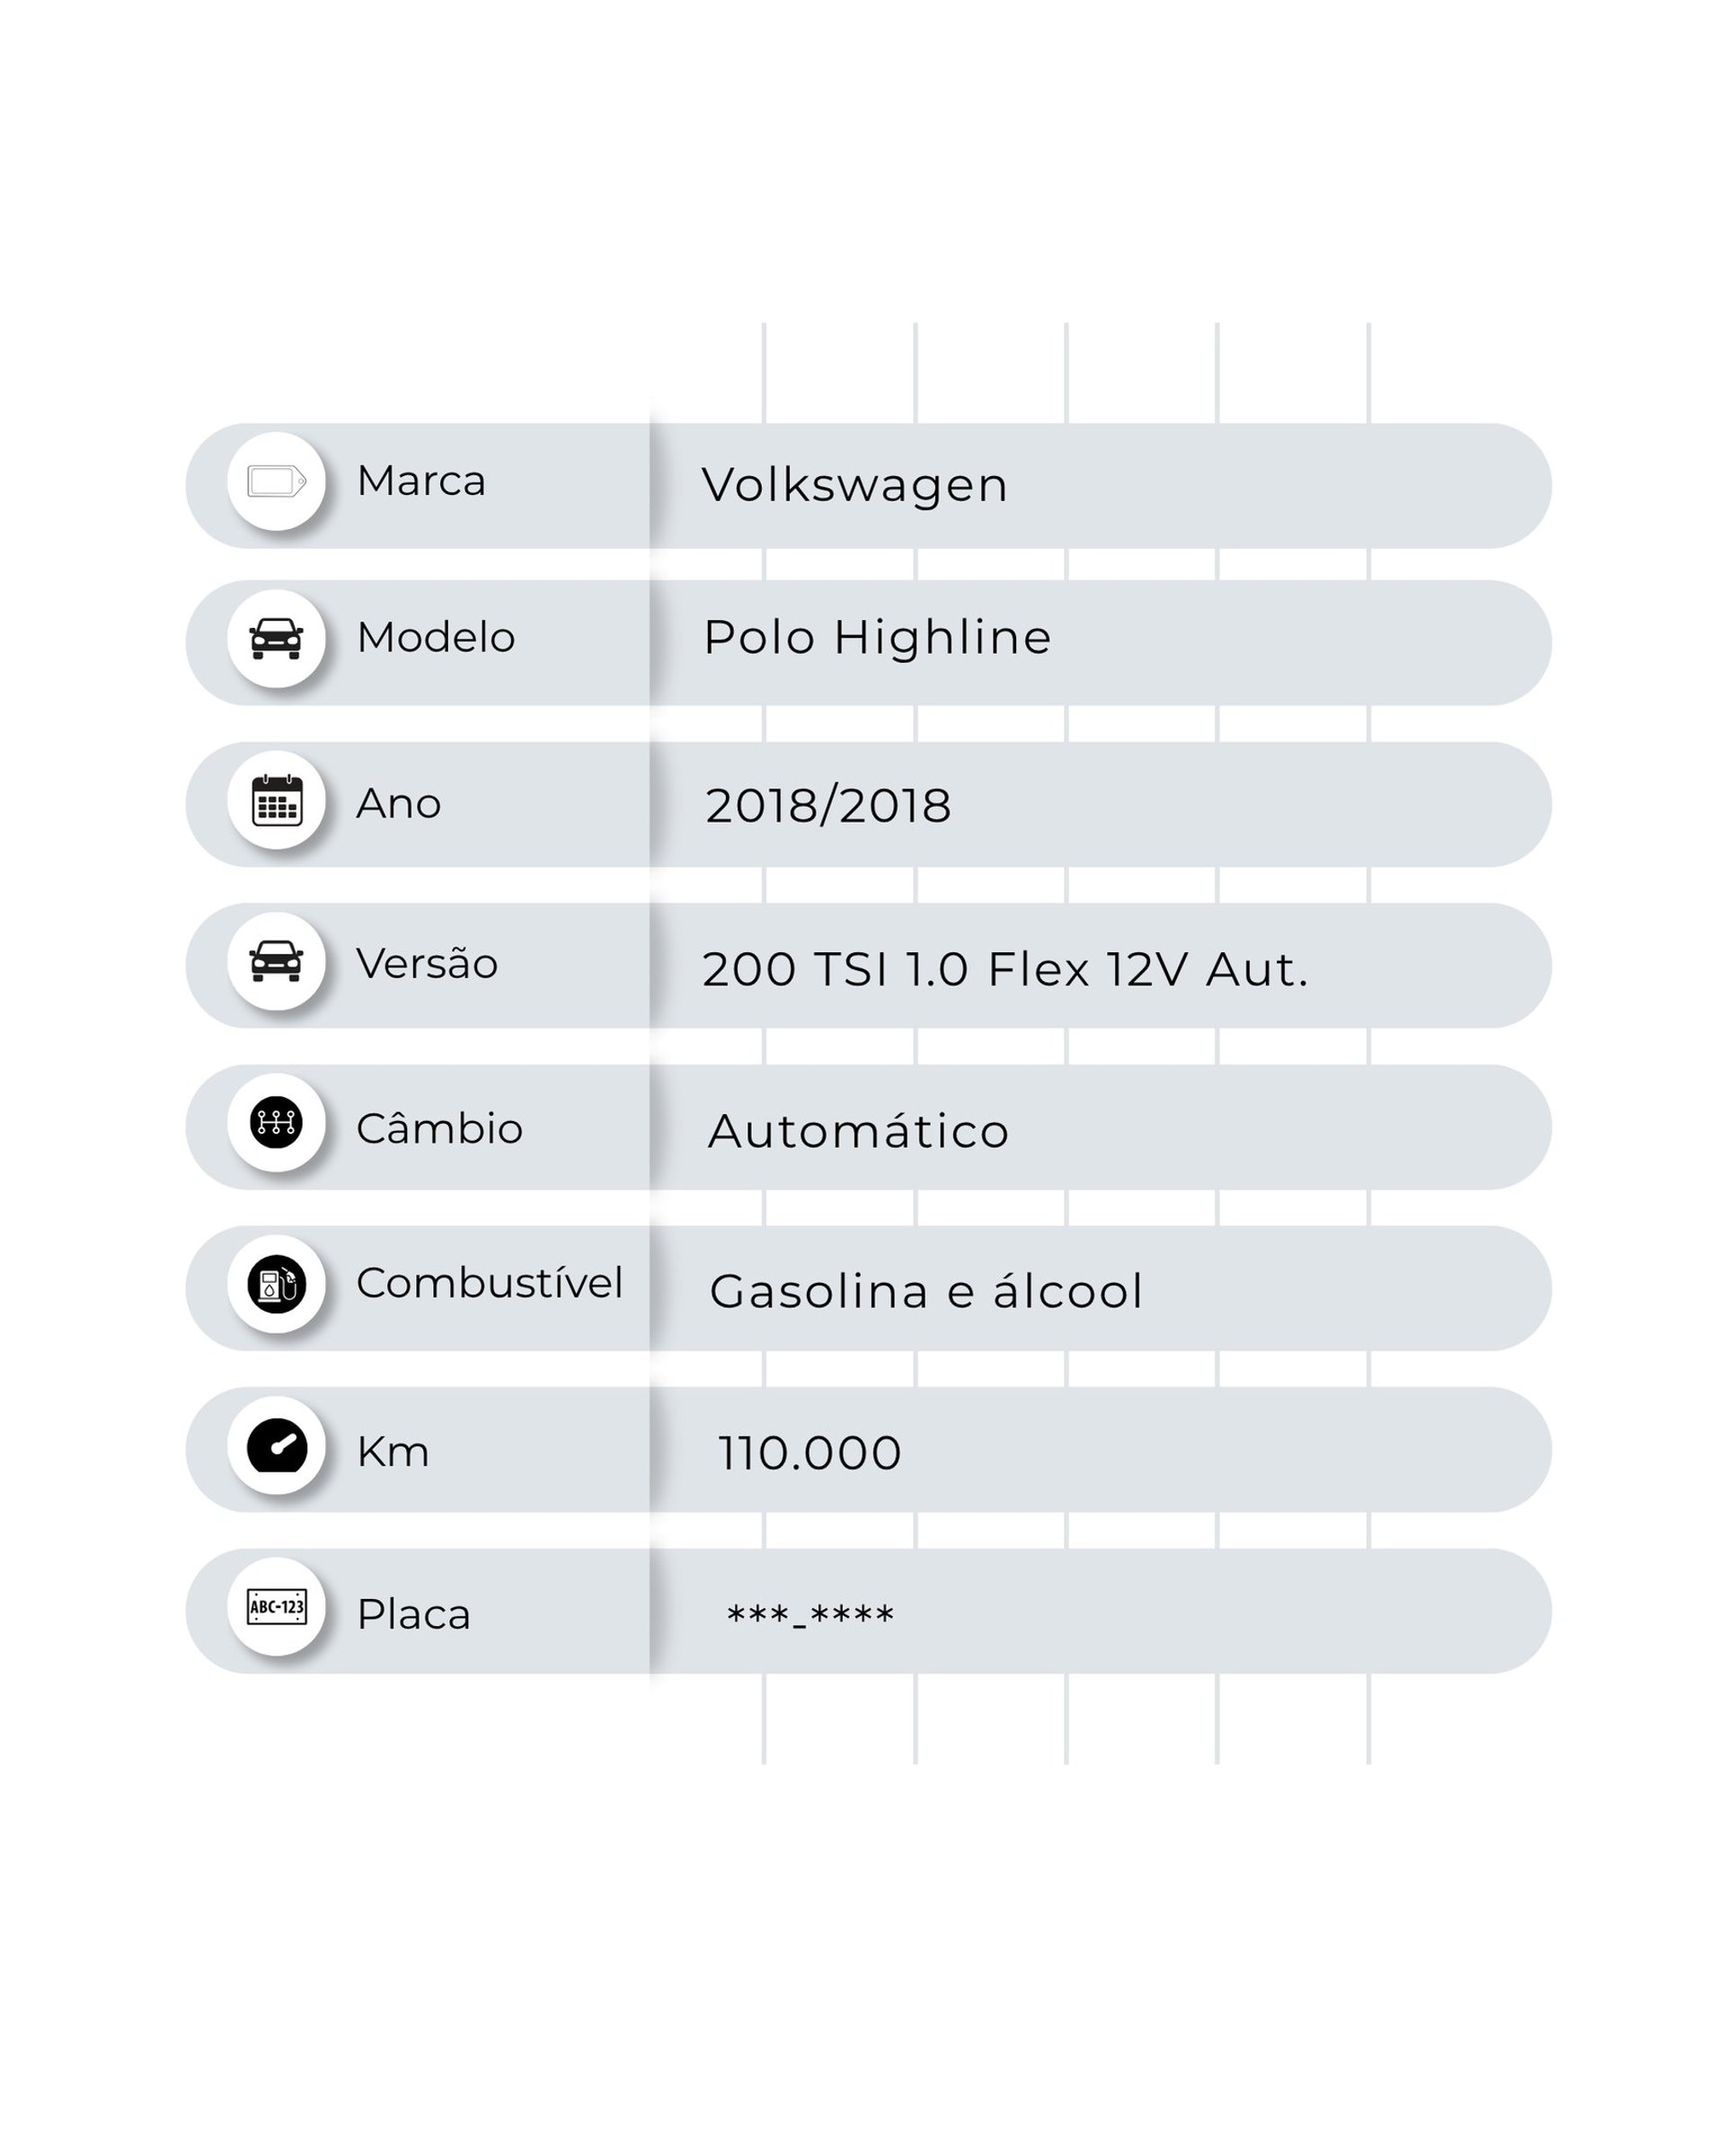Image resolution: width=1725 pixels, height=2156 pixels.
Task: Click the car icon beside Versão
Action: 276,961
